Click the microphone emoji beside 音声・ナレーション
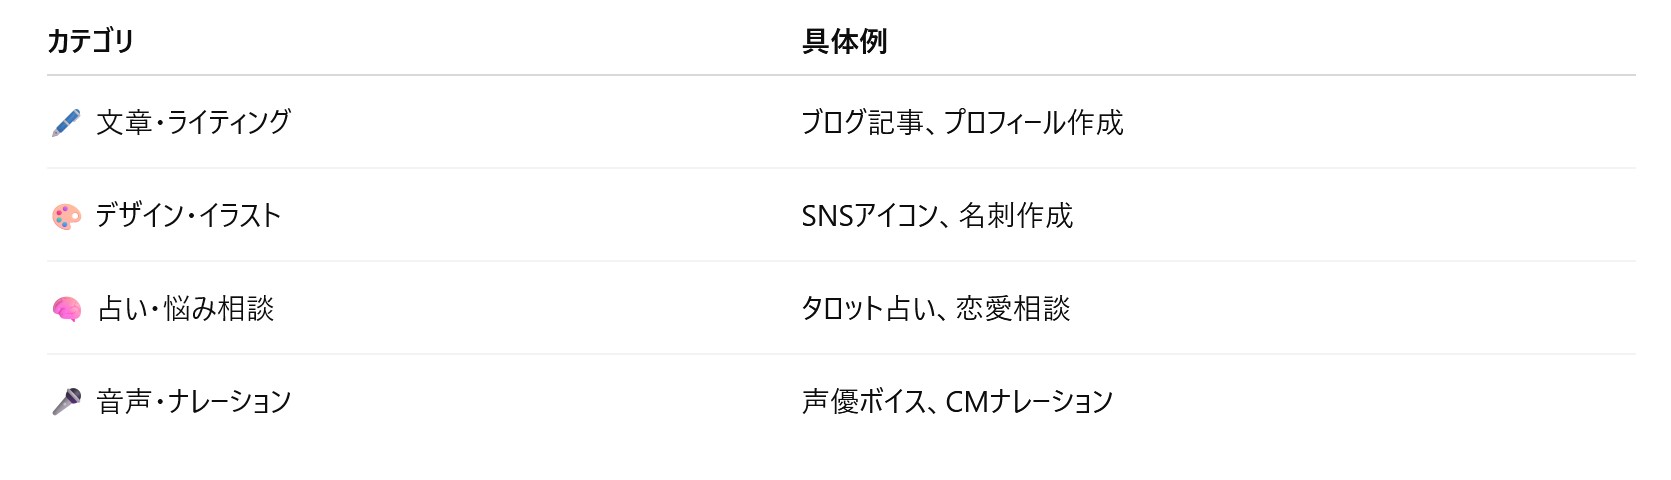Image resolution: width=1671 pixels, height=480 pixels. point(66,402)
